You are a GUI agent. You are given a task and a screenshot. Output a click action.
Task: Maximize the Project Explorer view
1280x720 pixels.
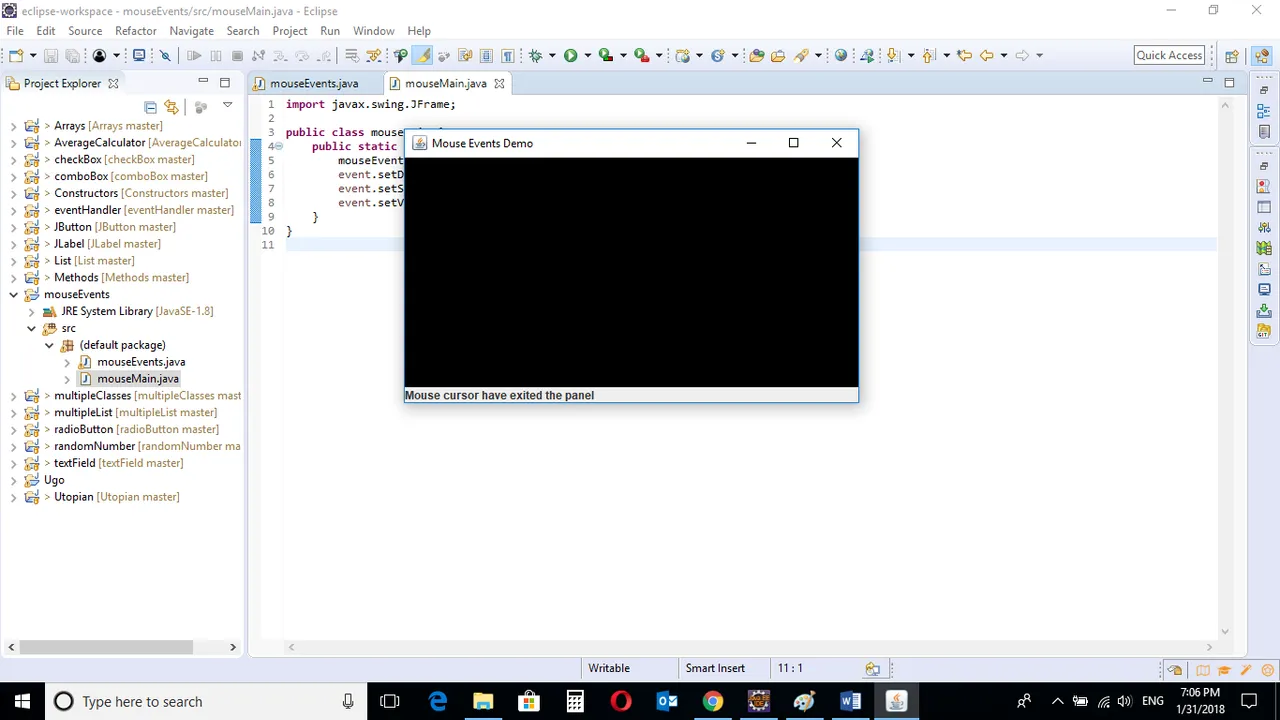pos(225,83)
